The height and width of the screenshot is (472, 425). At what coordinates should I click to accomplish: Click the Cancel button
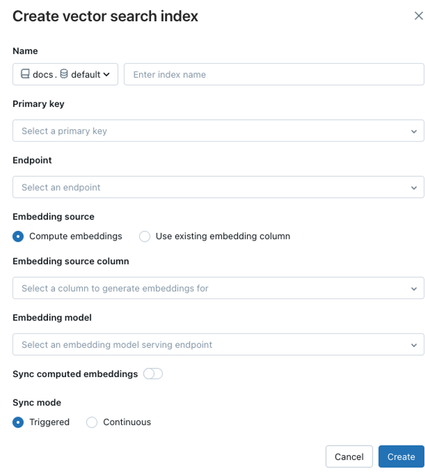click(x=349, y=456)
